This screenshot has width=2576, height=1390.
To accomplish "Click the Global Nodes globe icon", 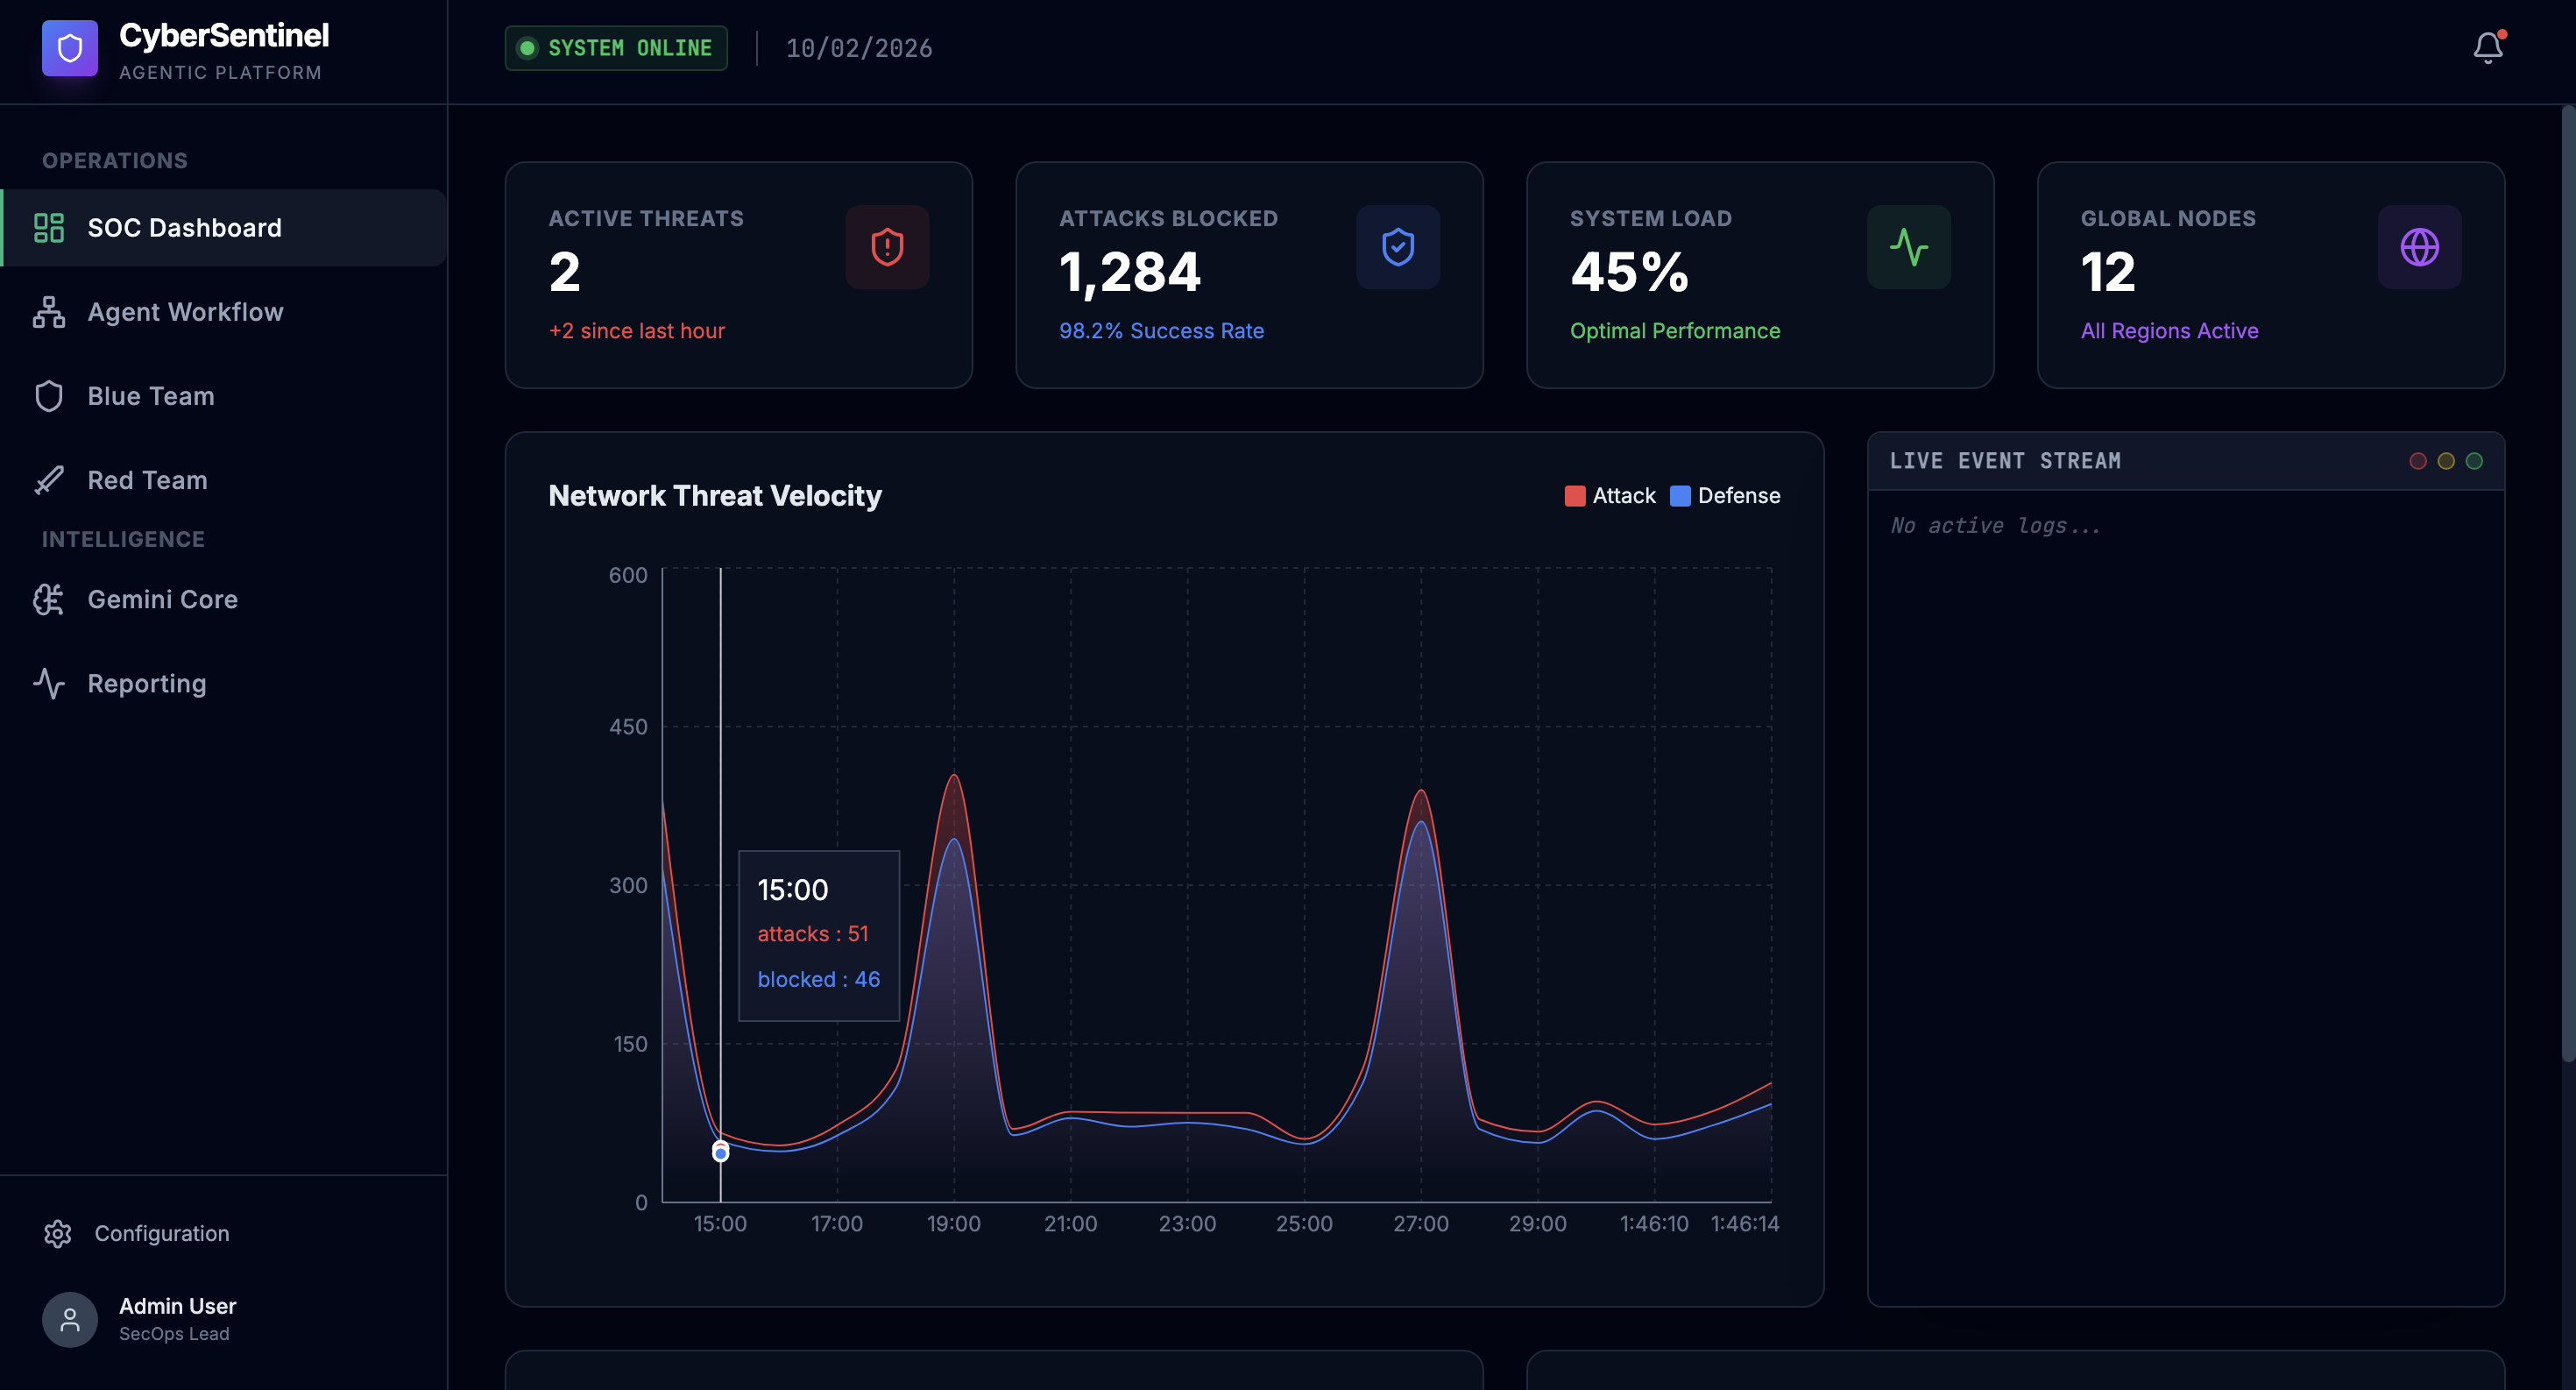I will 2419,247.
